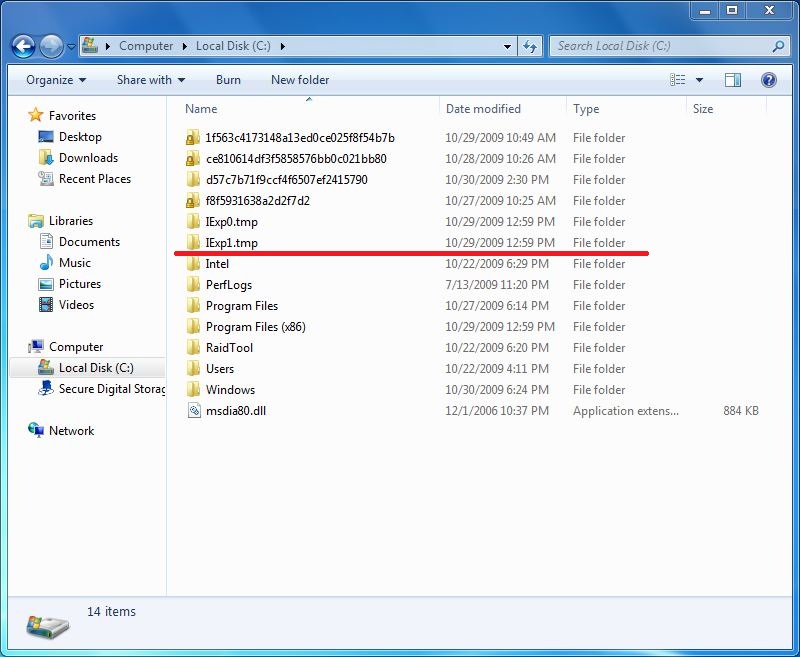Click the Program Files folder icon
The height and width of the screenshot is (657, 800).
193,305
